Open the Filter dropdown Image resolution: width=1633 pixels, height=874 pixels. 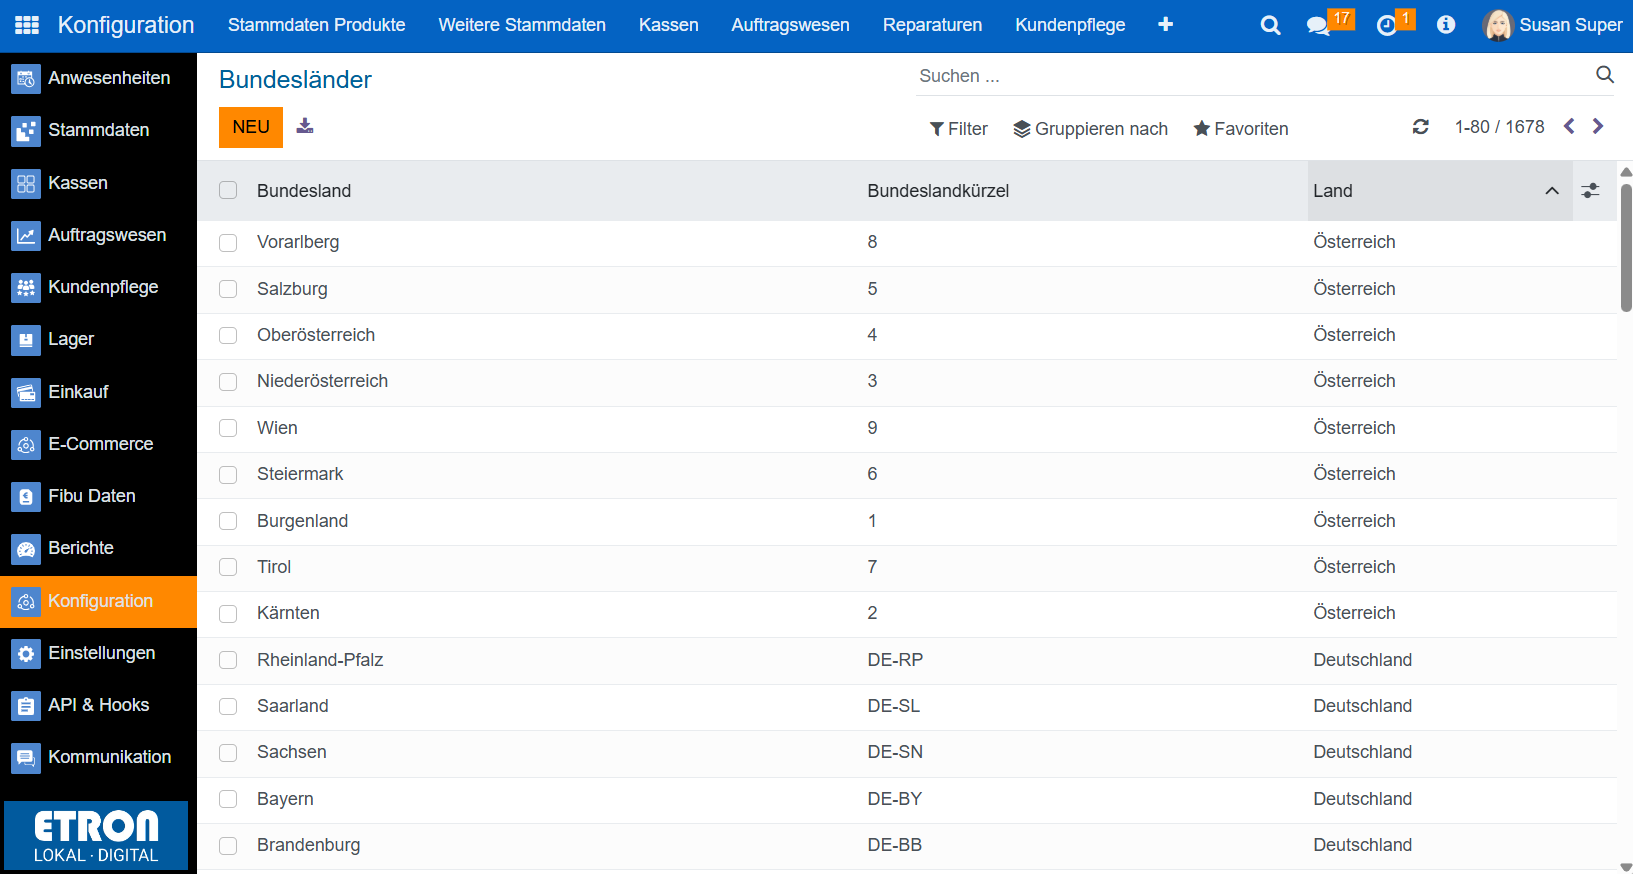click(958, 129)
